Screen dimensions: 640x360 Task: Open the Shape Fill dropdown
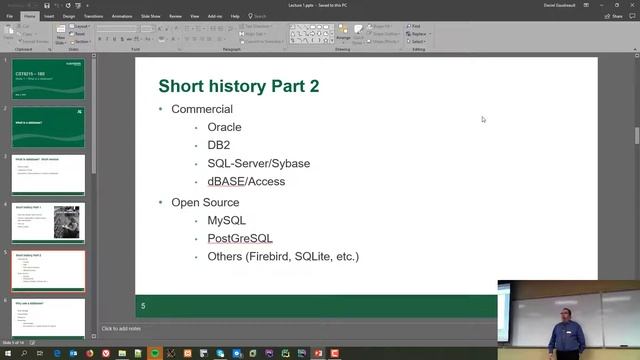coord(380,26)
